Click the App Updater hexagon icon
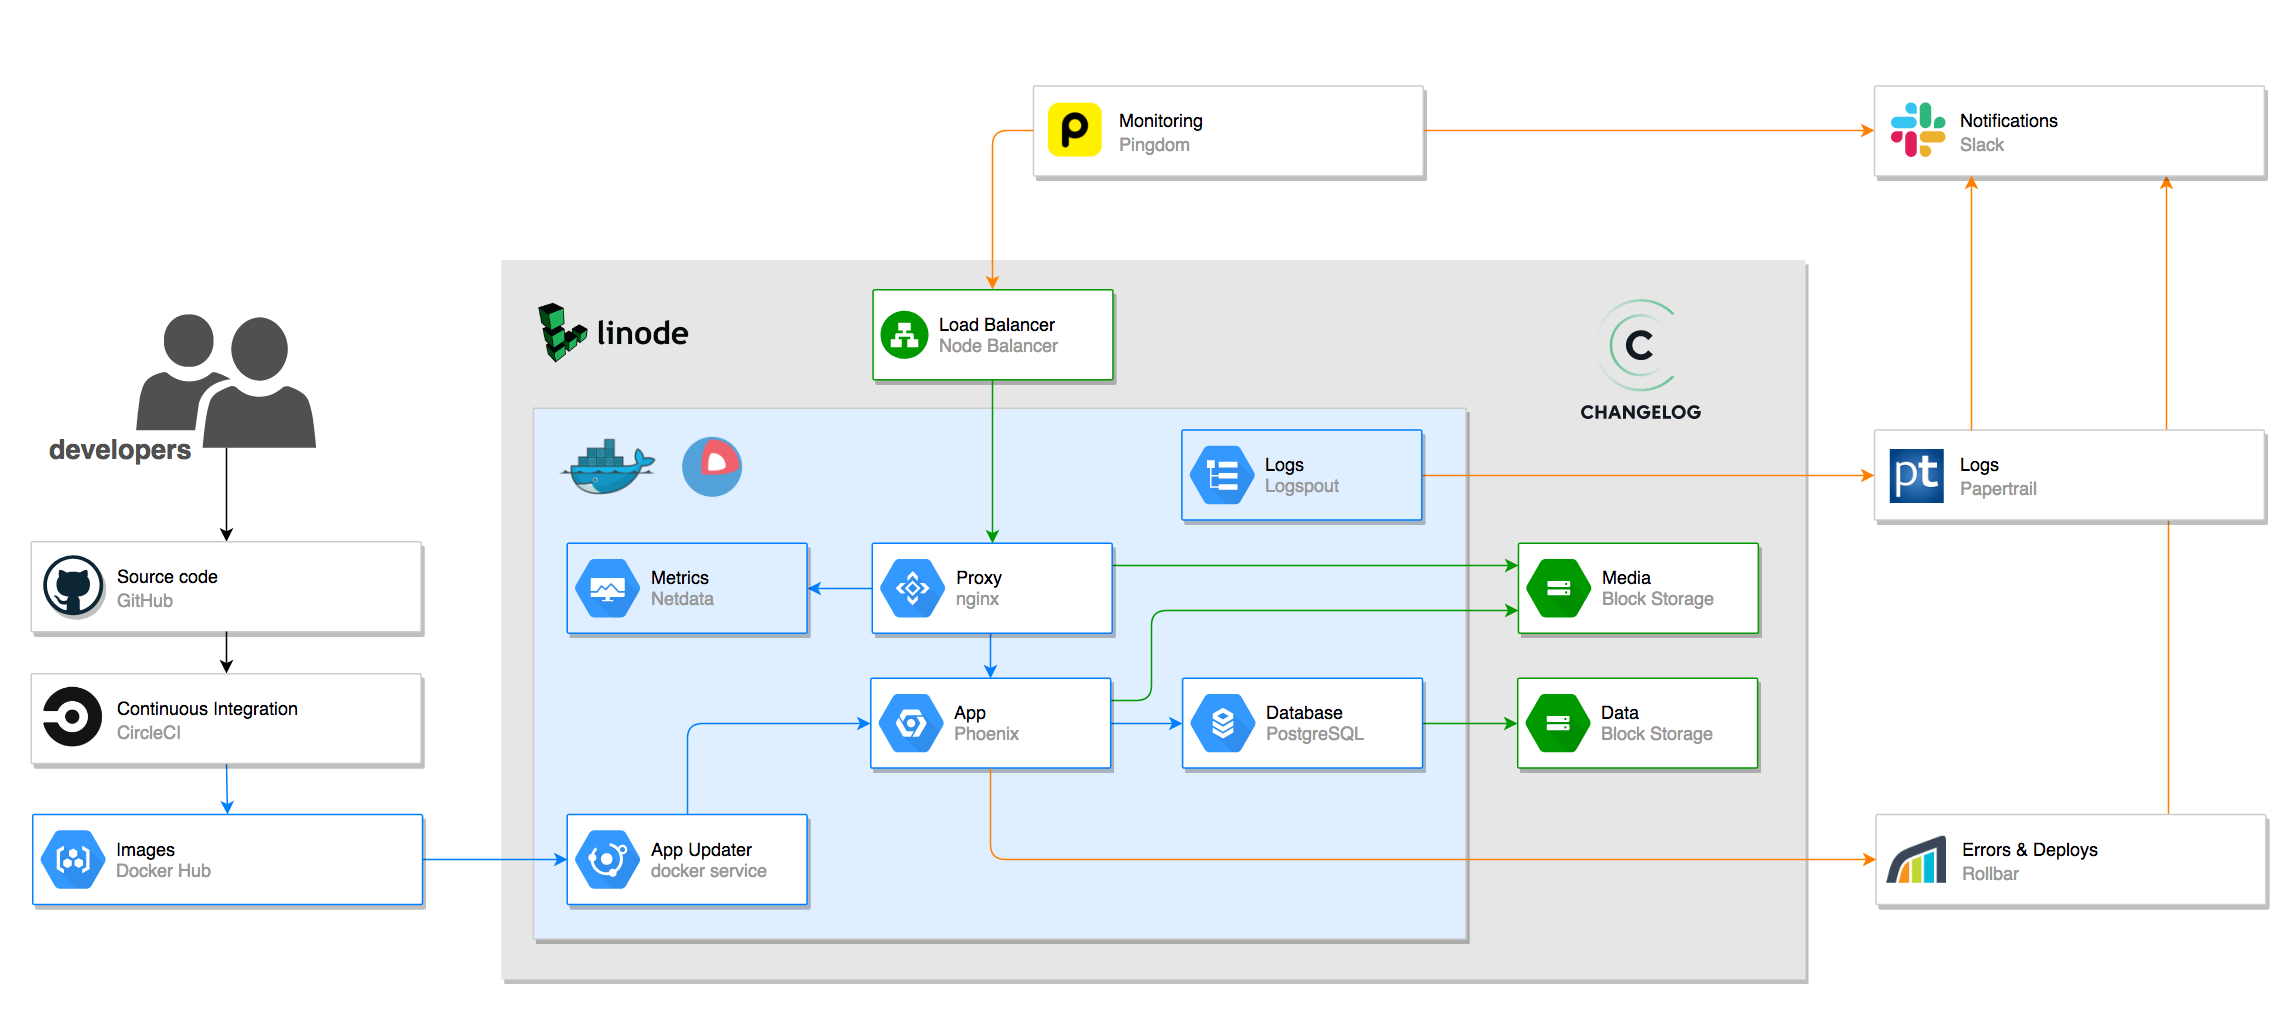 607,860
